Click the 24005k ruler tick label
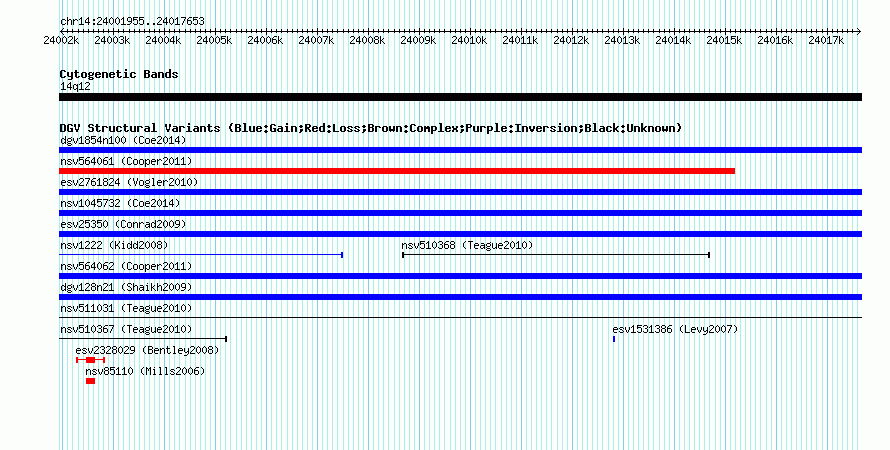The height and width of the screenshot is (450, 890). [x=215, y=40]
